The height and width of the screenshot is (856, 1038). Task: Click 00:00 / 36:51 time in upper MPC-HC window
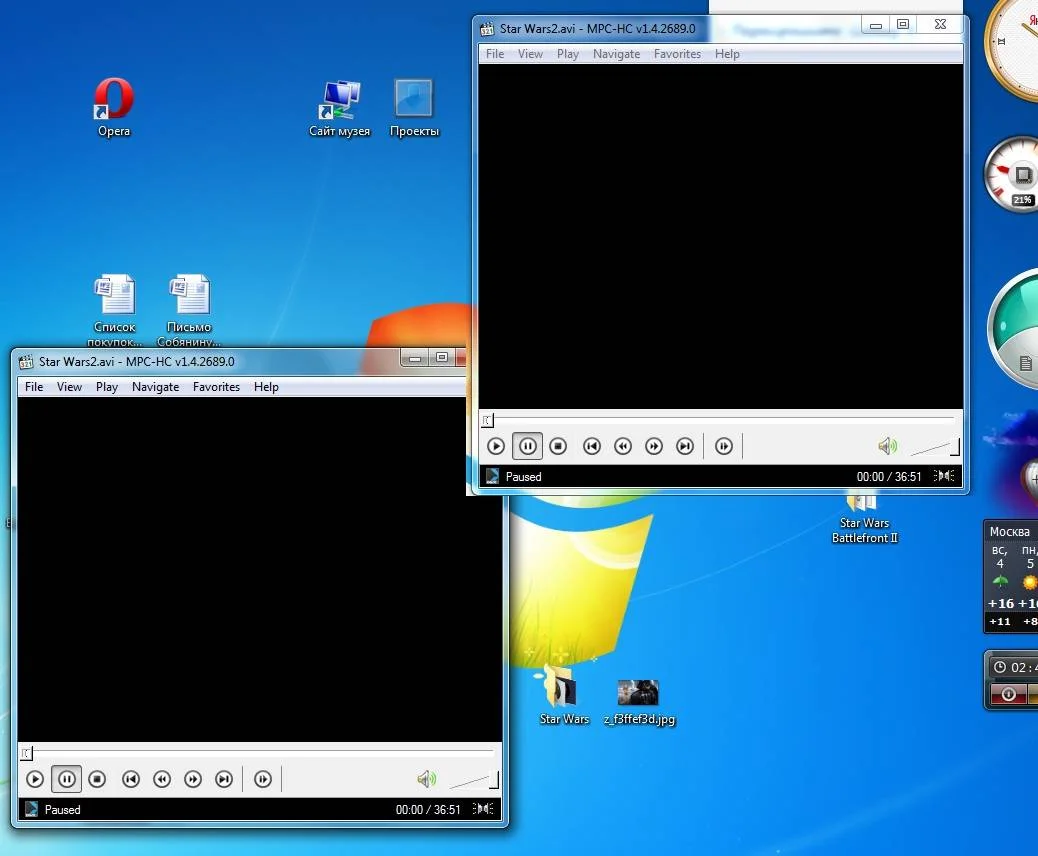(x=888, y=477)
